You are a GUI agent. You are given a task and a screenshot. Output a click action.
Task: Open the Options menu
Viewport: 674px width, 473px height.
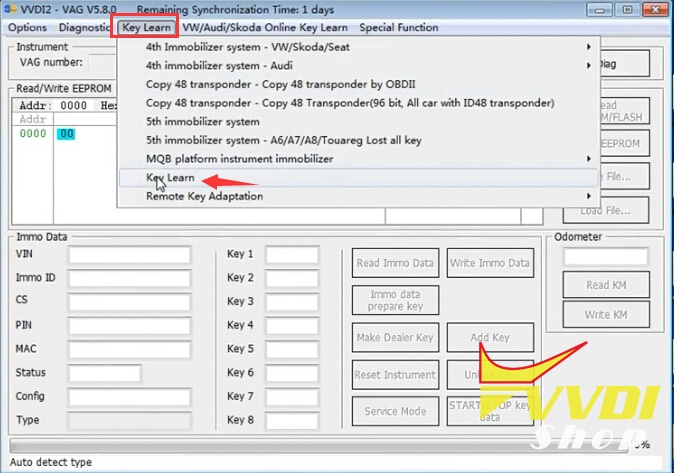pos(28,28)
